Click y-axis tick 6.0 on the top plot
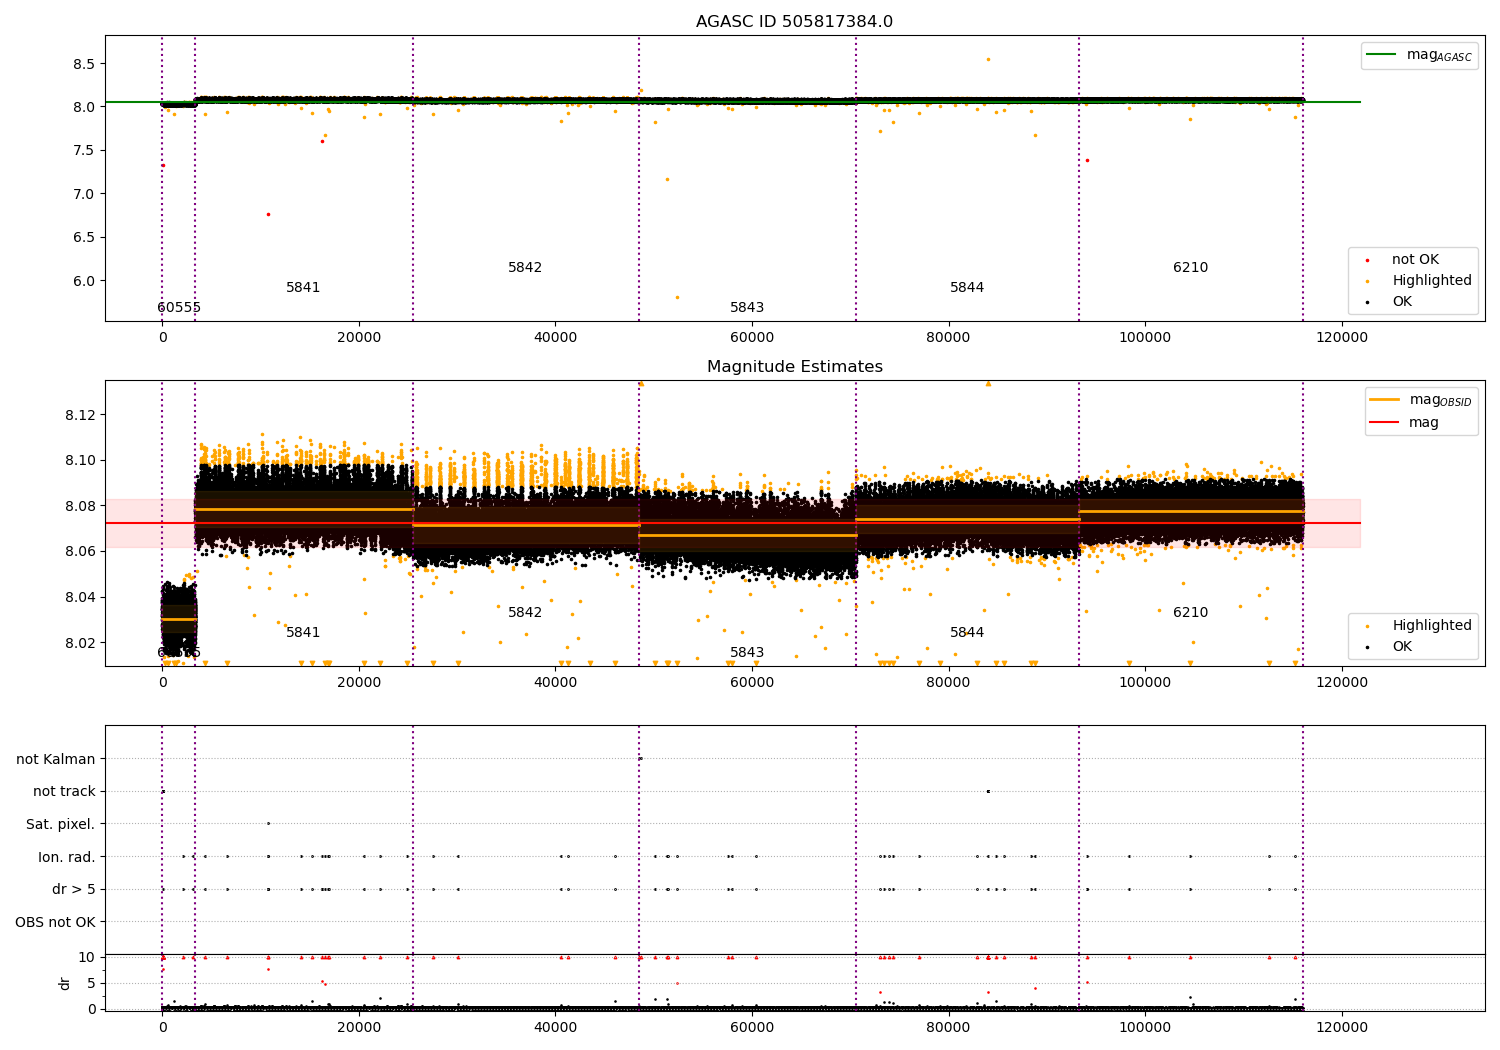The width and height of the screenshot is (1500, 1050). 84,281
